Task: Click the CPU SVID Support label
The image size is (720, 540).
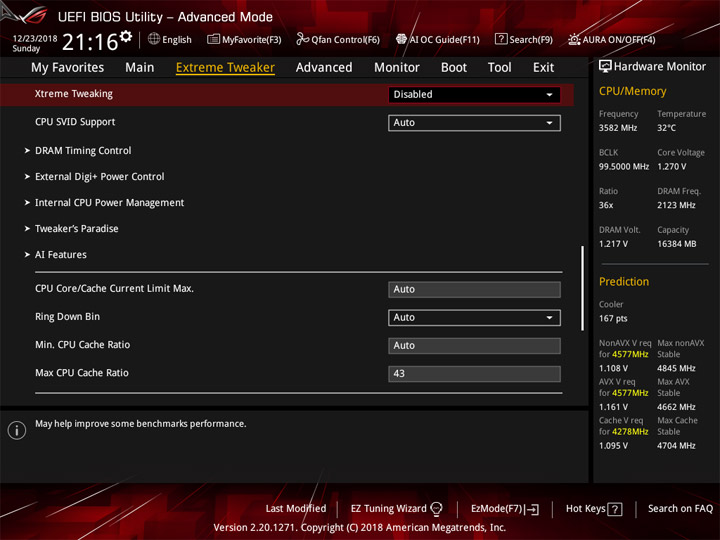Action: (75, 122)
